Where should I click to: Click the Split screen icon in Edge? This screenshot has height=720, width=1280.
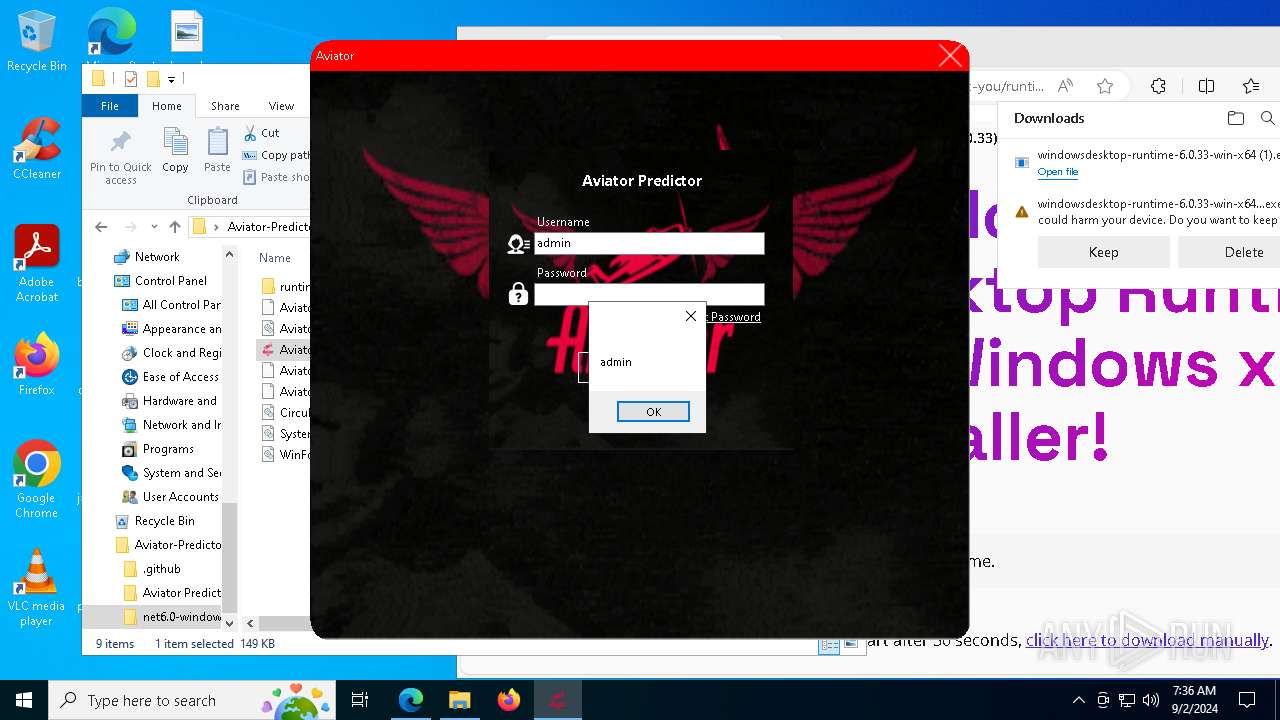point(1207,86)
